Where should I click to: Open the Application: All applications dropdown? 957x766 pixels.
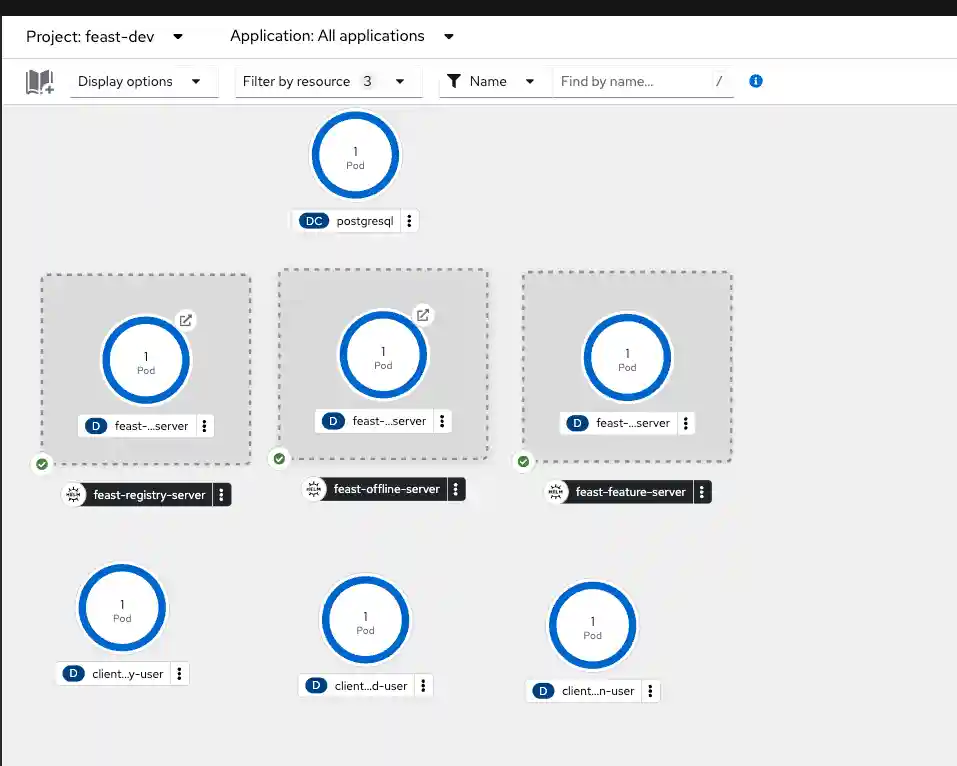342,36
